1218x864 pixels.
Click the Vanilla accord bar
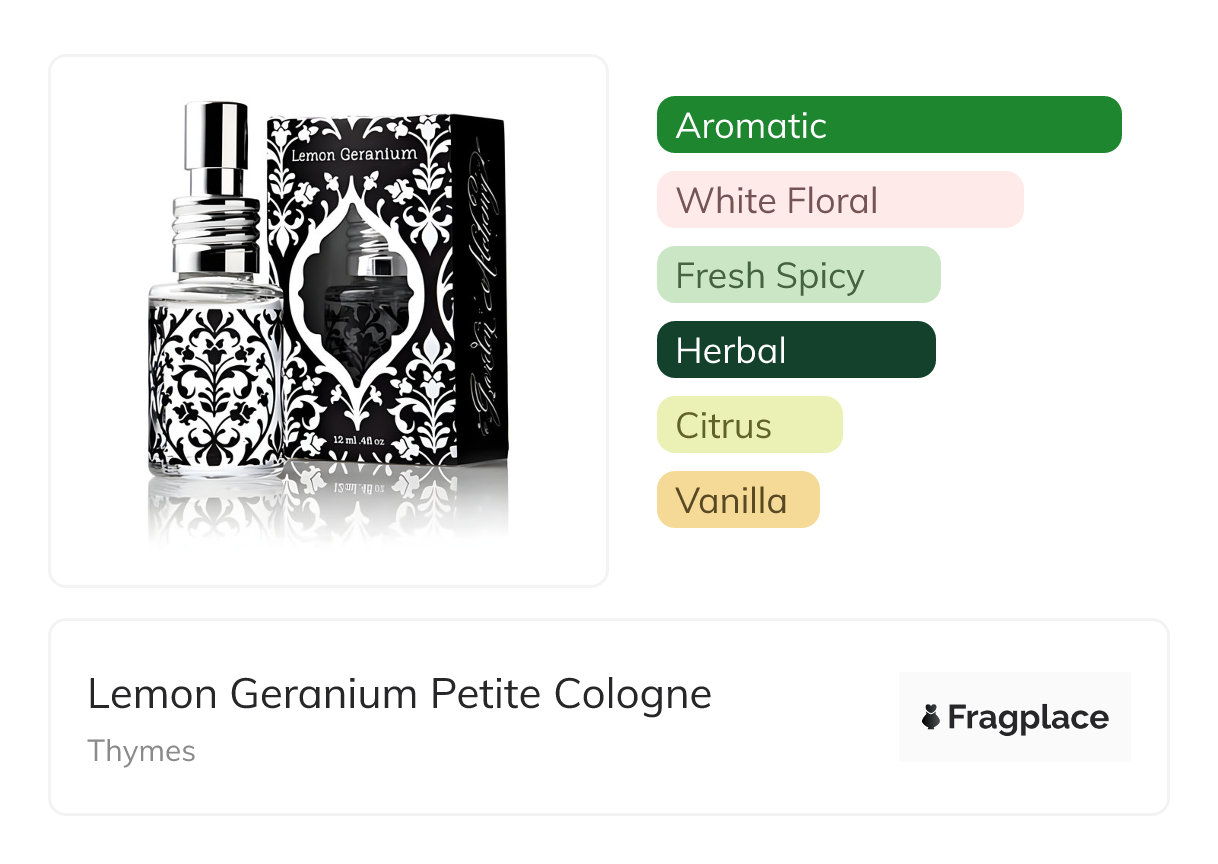click(x=738, y=500)
